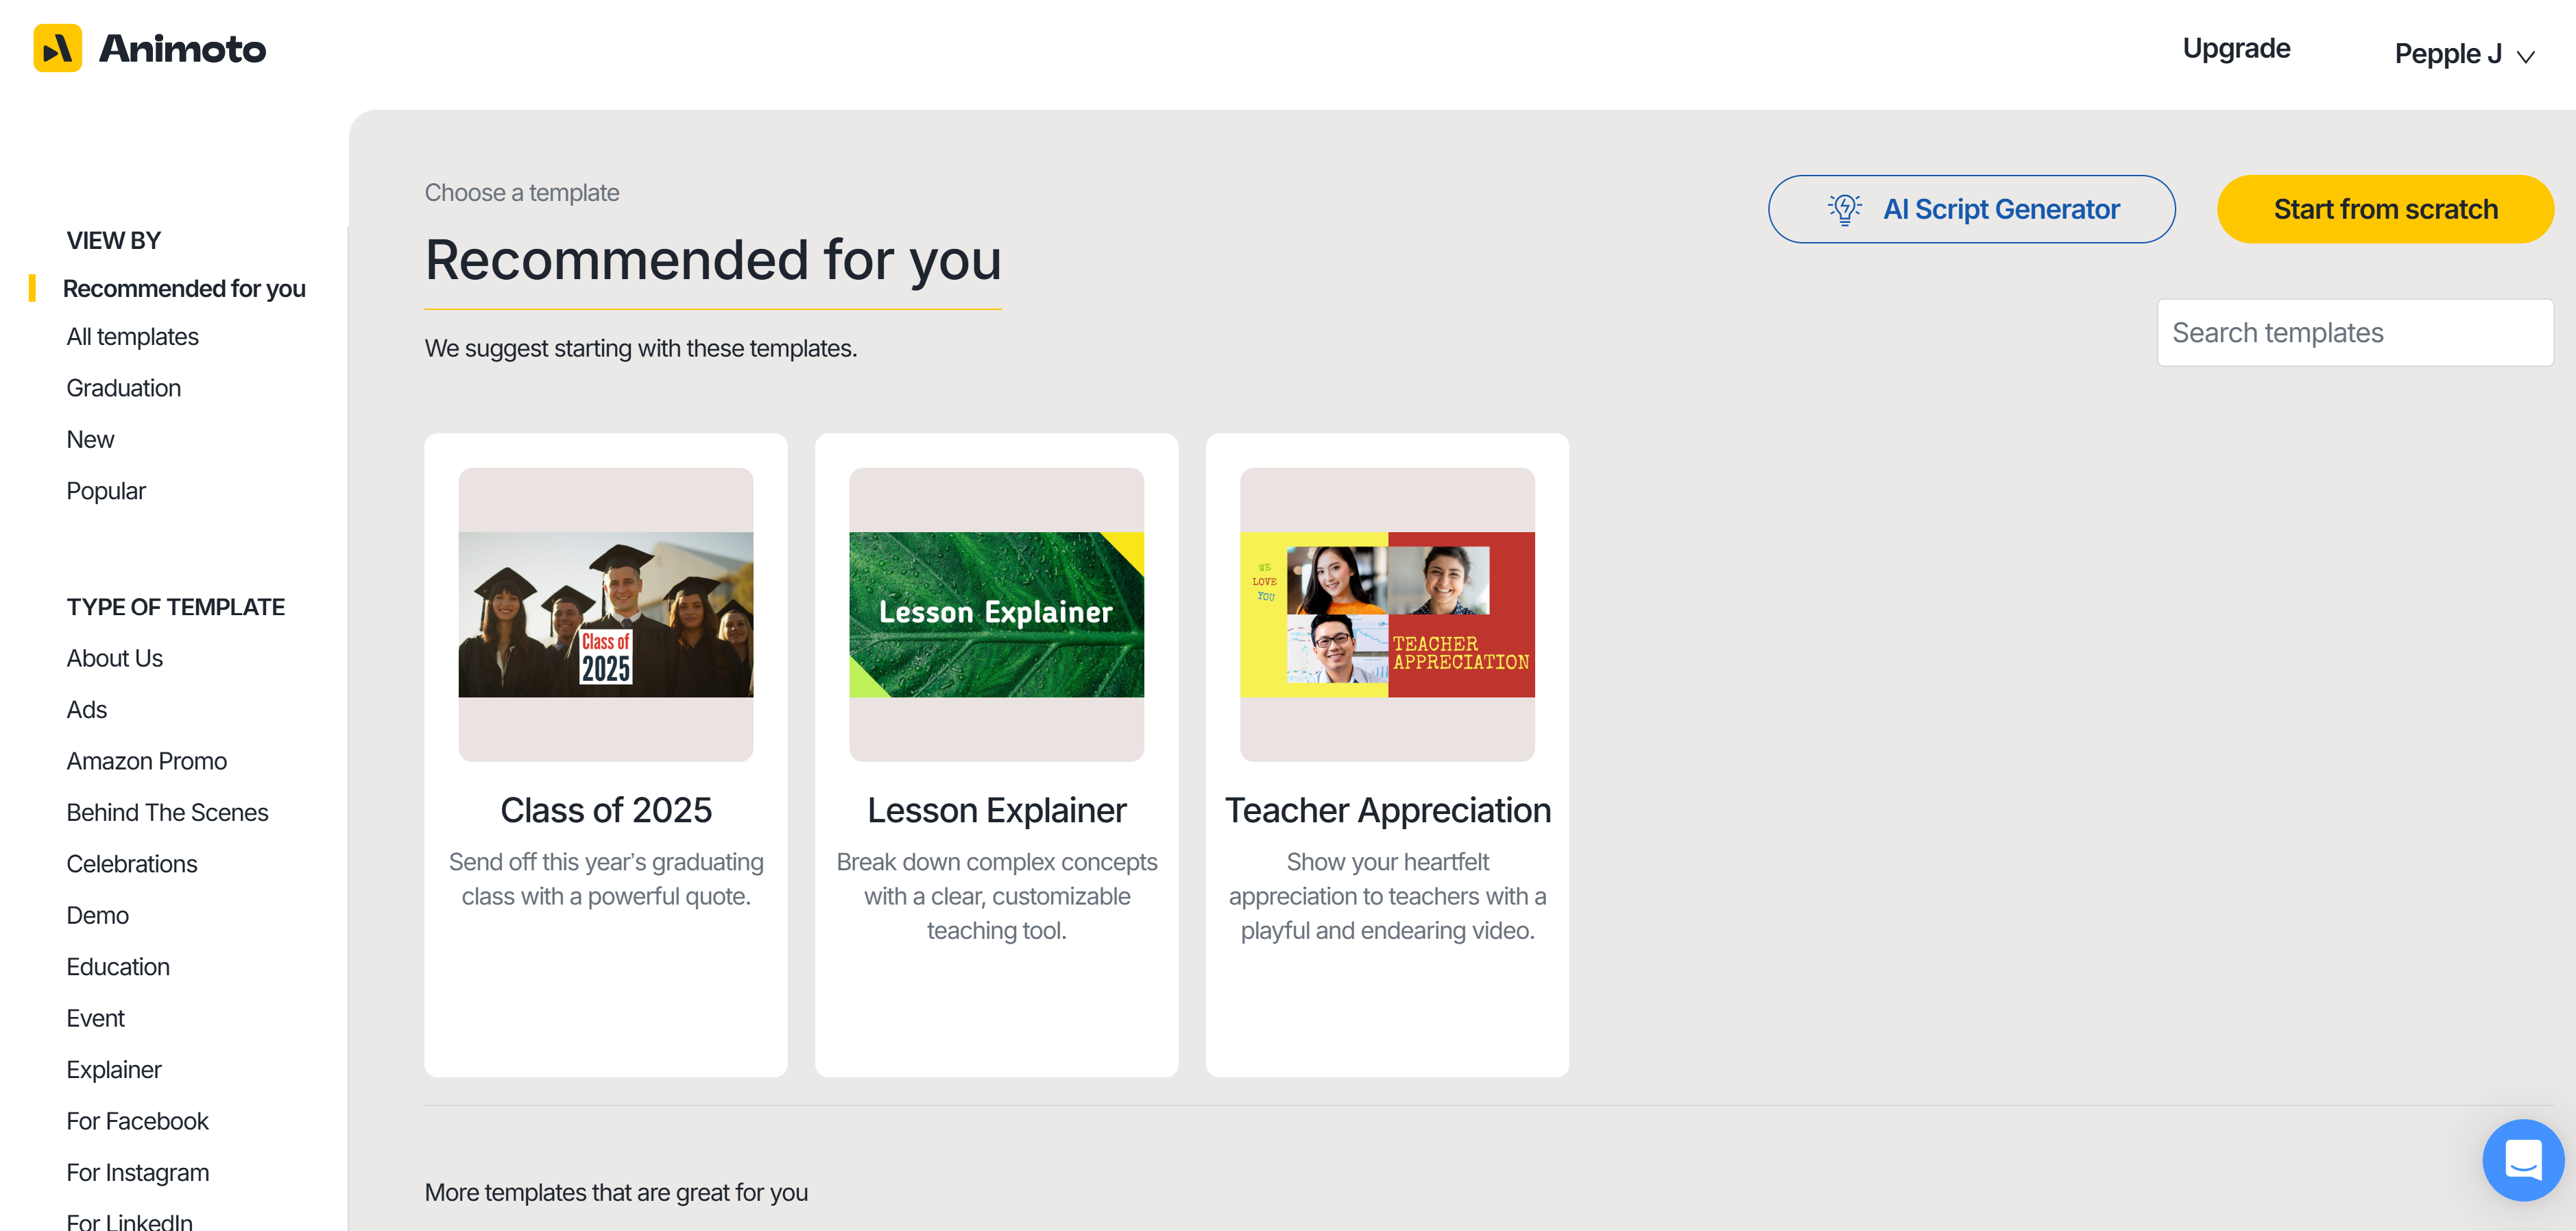Show New templates
This screenshot has height=1231, width=2576.
coord(90,440)
